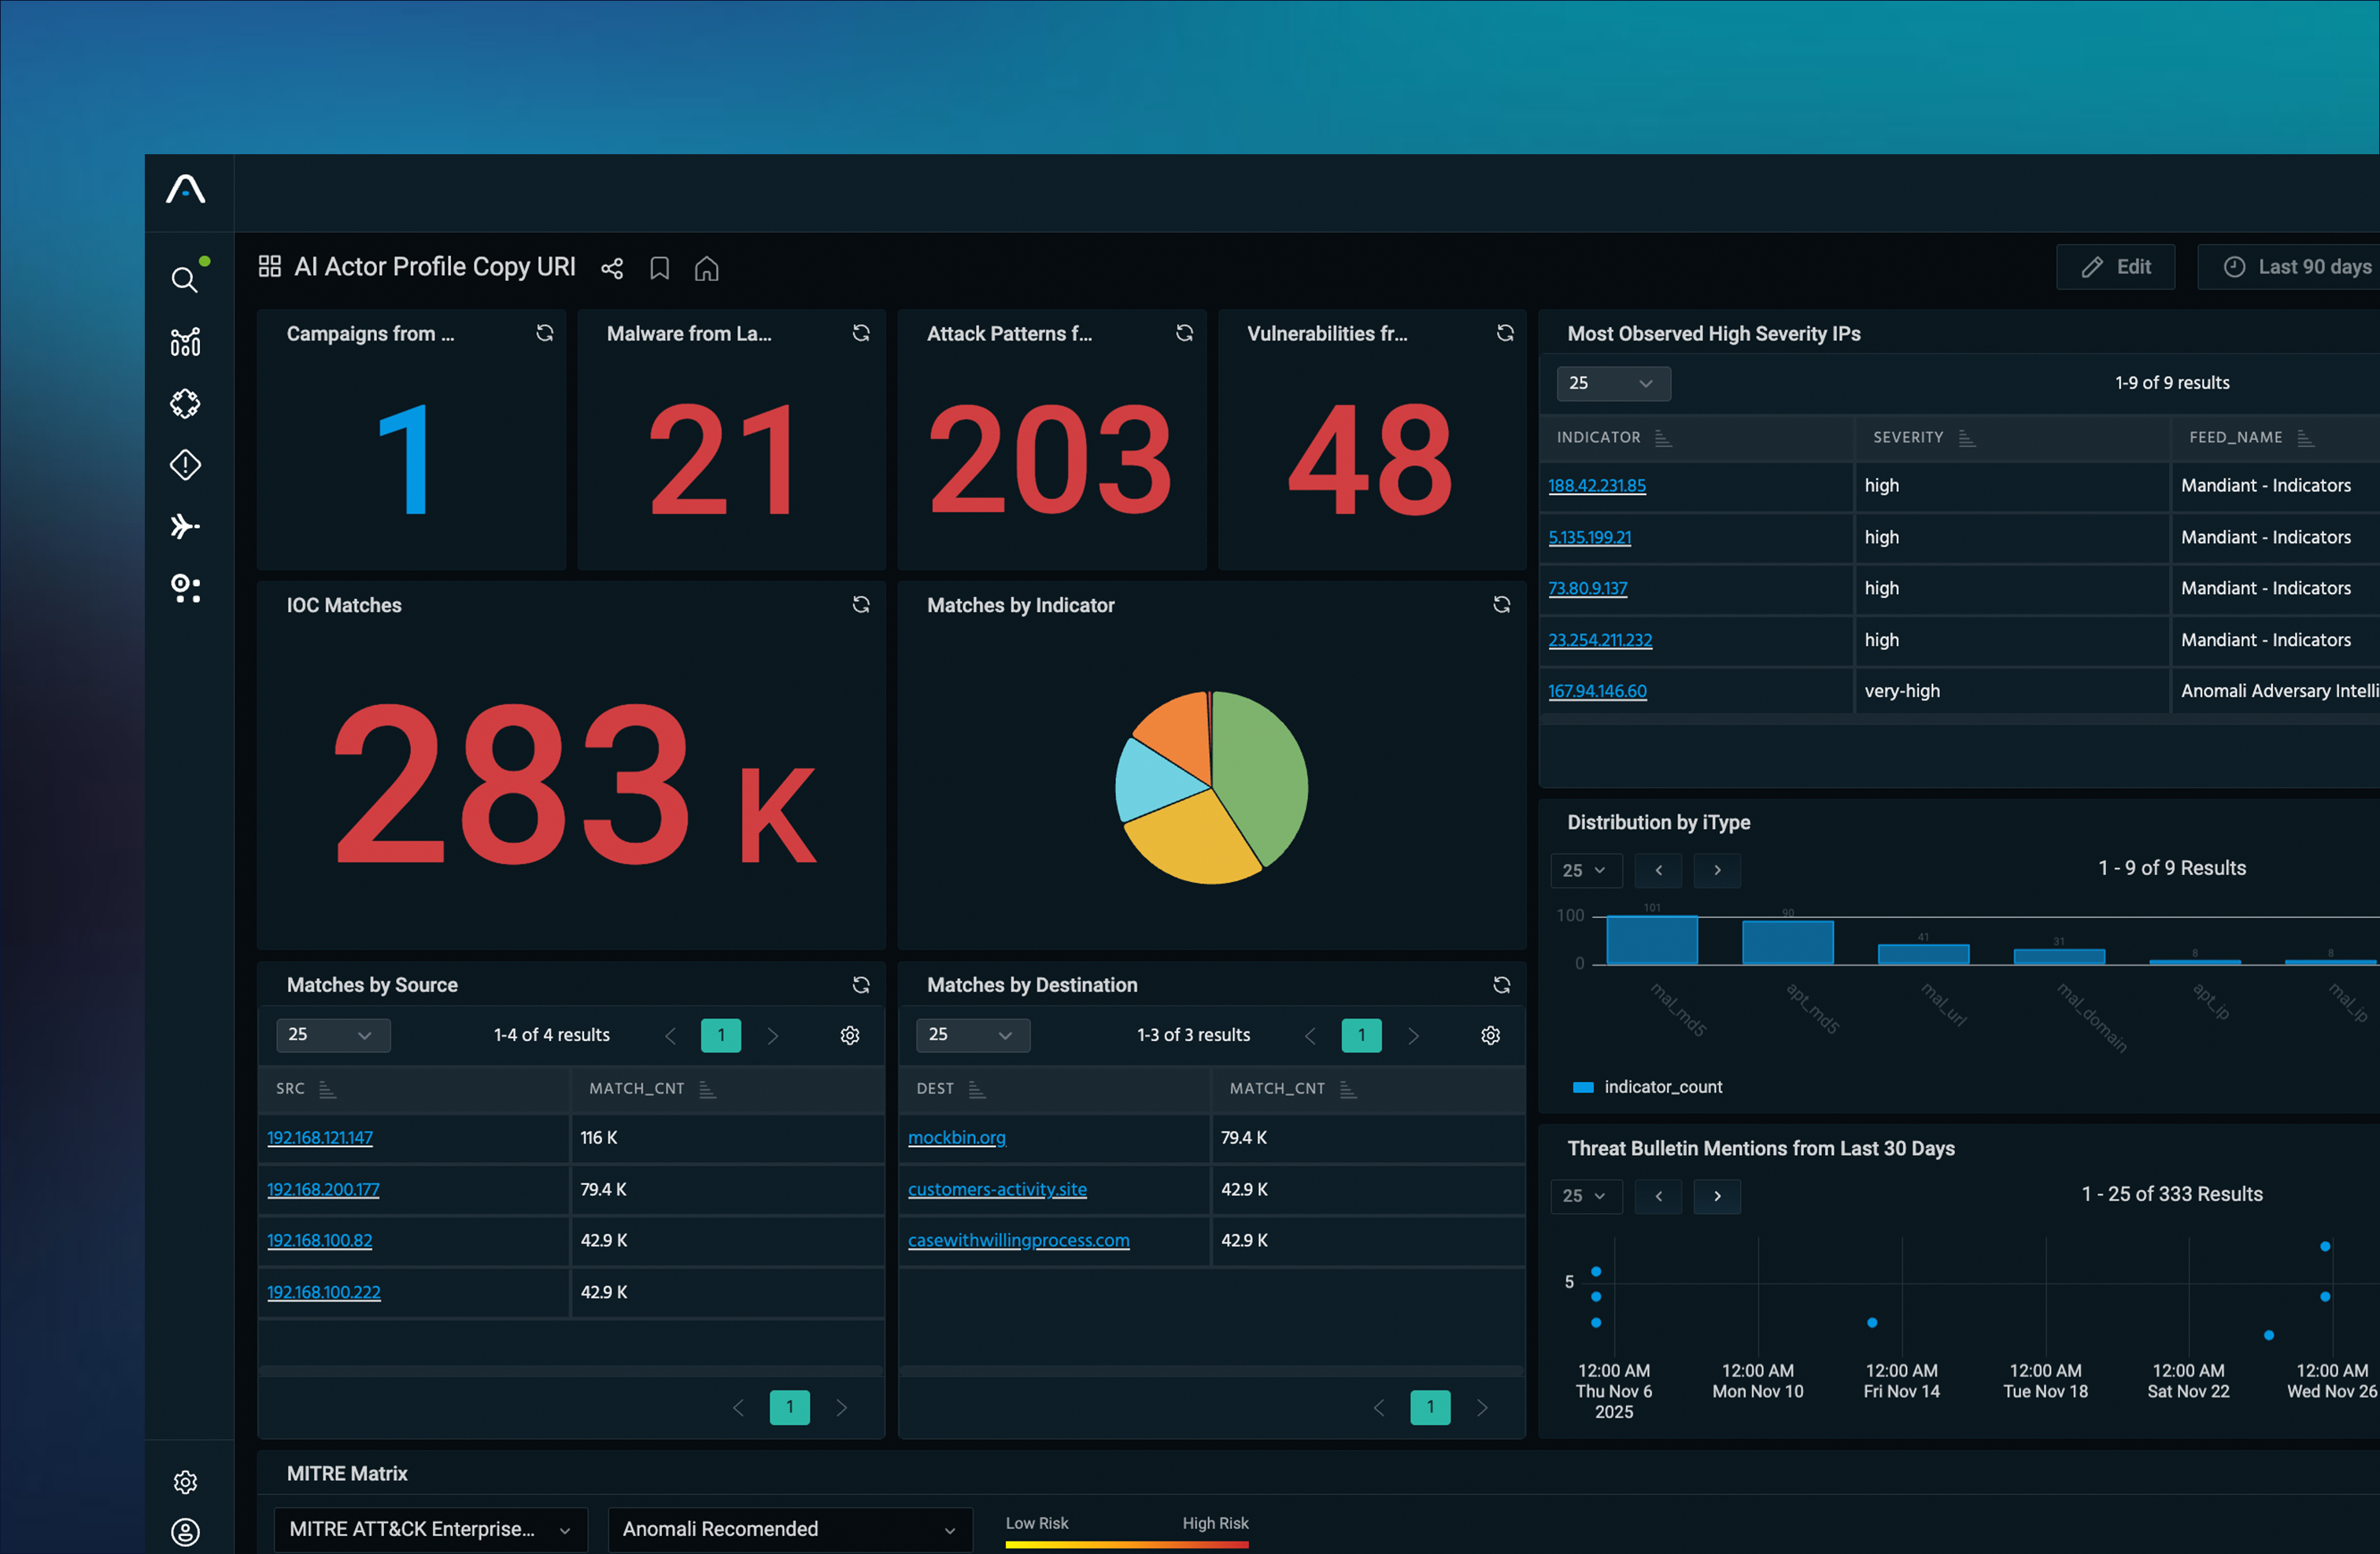The height and width of the screenshot is (1554, 2380).
Task: Refresh the IOC Matches widget
Action: (860, 605)
